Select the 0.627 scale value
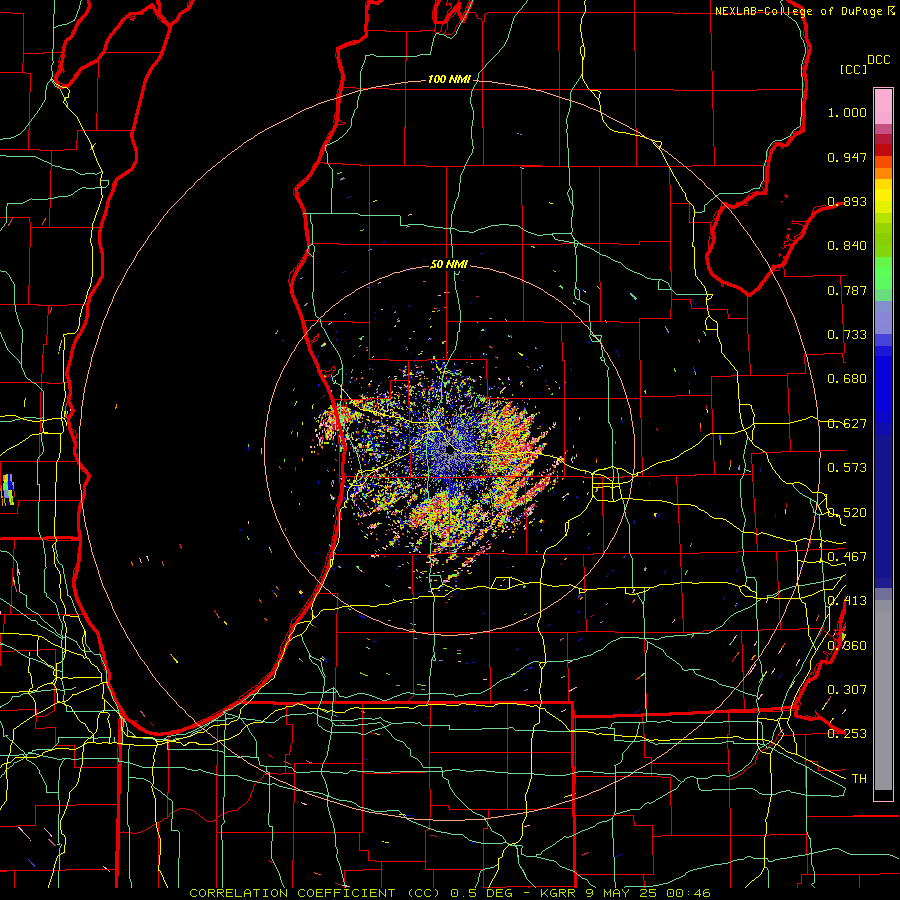 tap(847, 424)
